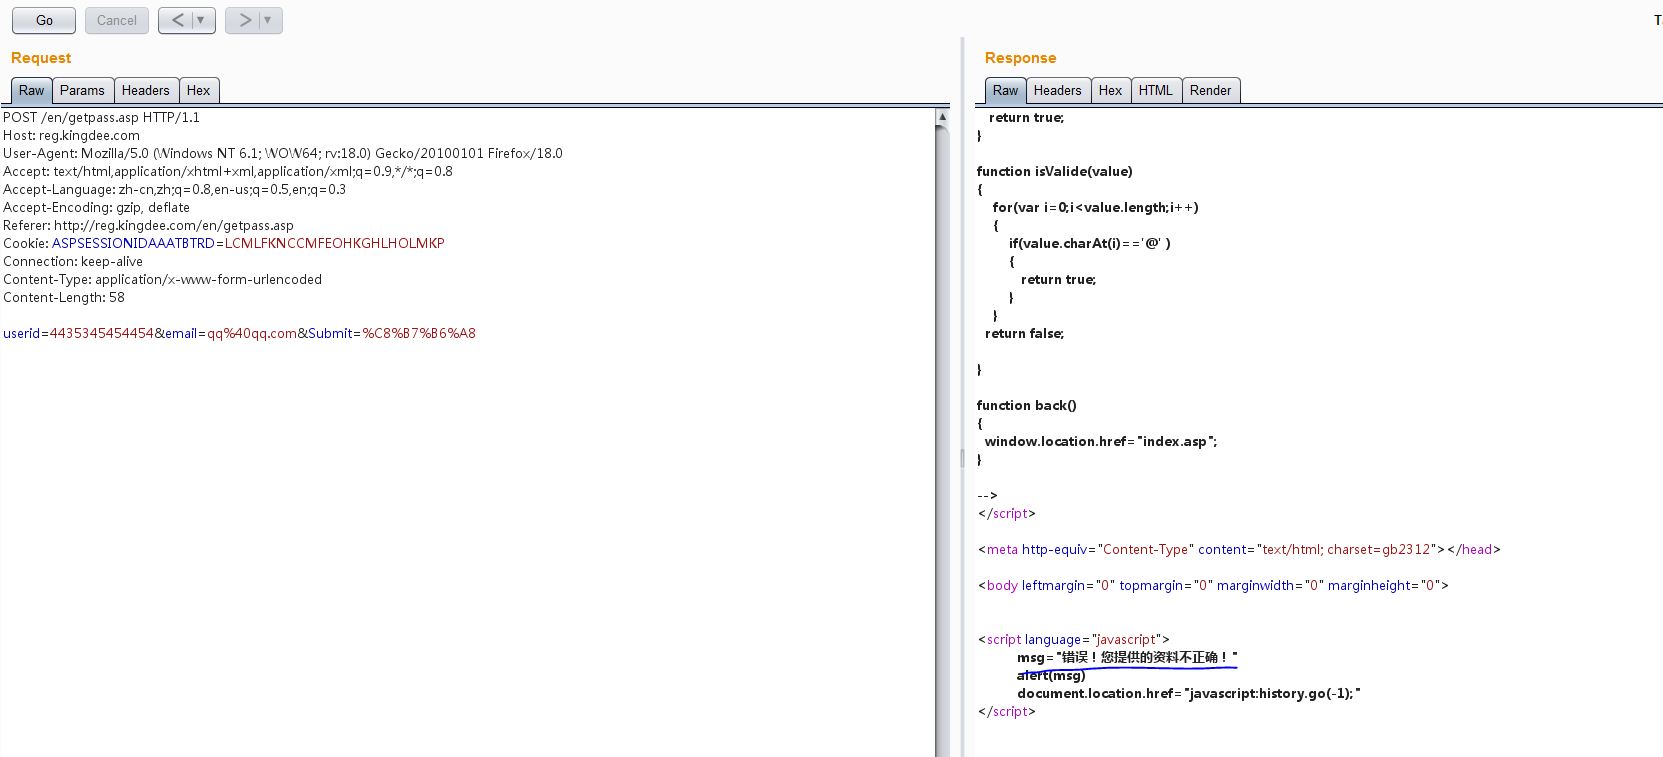Click the msg Chinese error message line
1663x757 pixels.
coord(1127,657)
